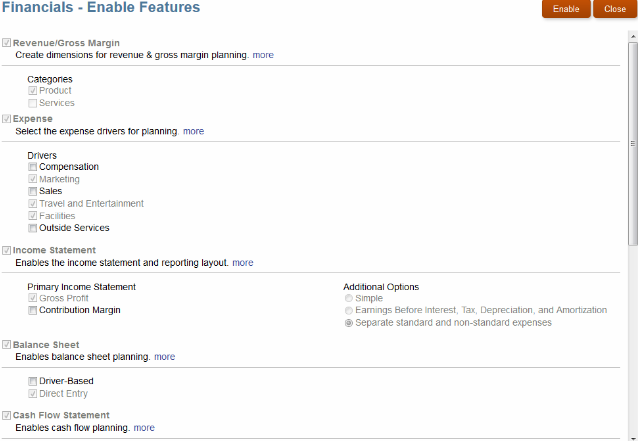Viewport: 638px width, 441px height.
Task: Open 'more' link for Cash Flow Statement
Action: pos(144,428)
